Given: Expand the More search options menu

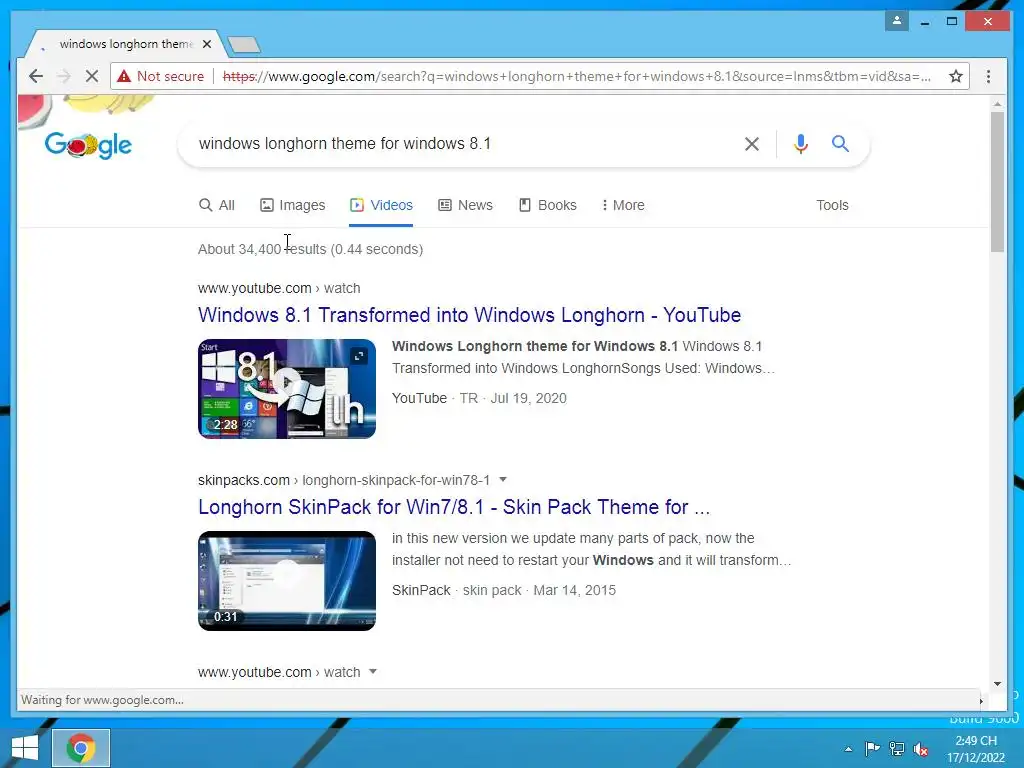Looking at the screenshot, I should tap(623, 205).
